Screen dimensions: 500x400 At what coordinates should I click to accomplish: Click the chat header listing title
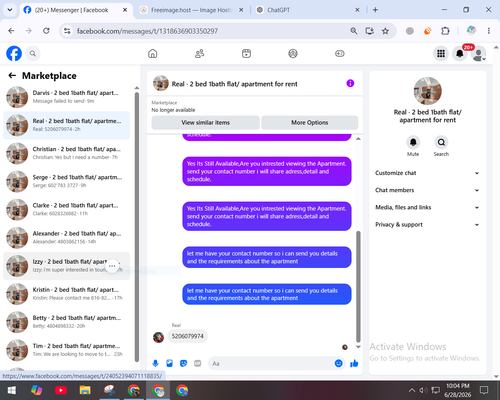[x=234, y=84]
